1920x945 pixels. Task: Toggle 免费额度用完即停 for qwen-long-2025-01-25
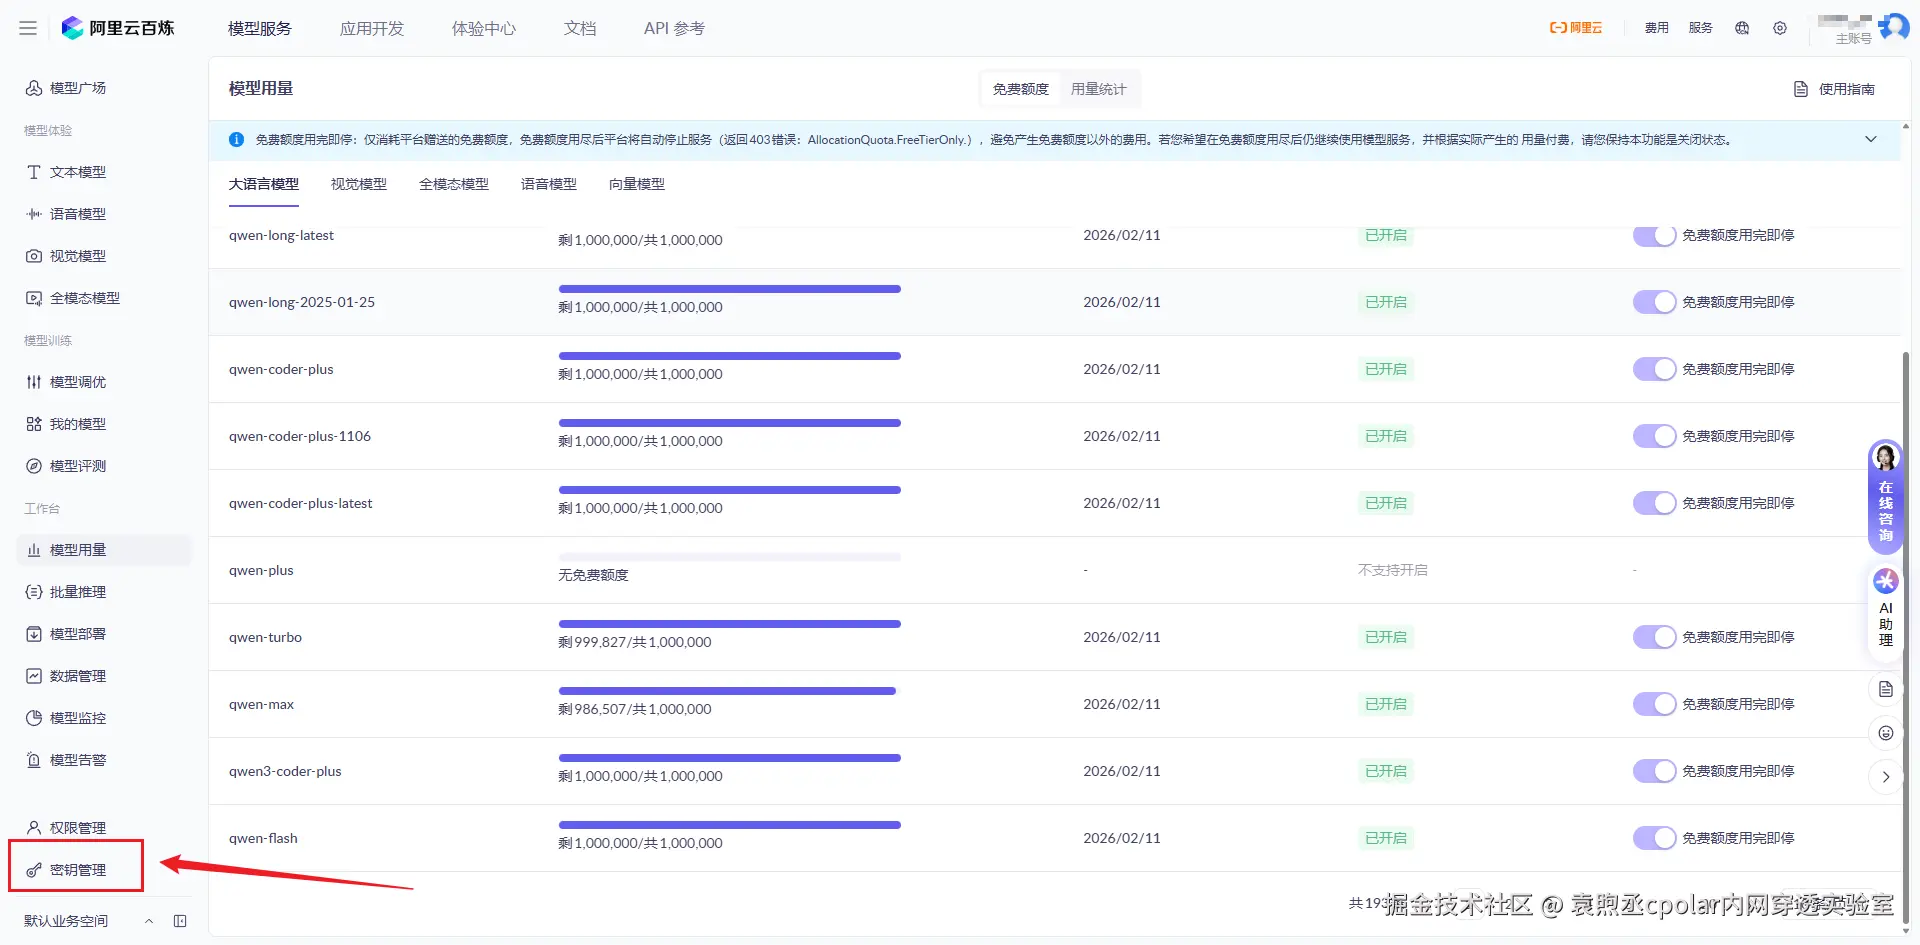(1654, 302)
